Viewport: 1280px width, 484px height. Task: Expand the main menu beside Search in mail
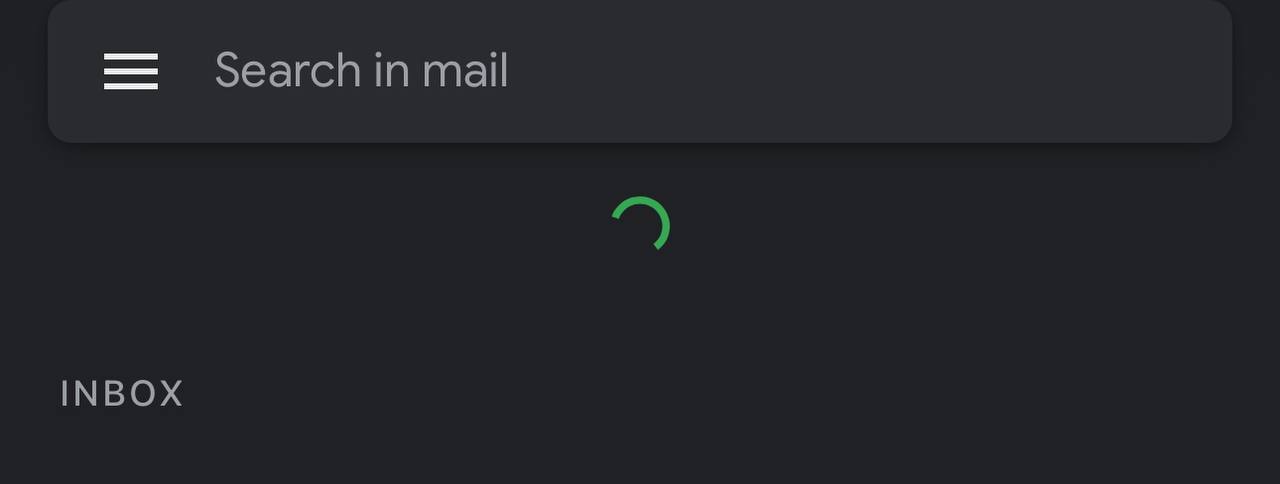(131, 71)
